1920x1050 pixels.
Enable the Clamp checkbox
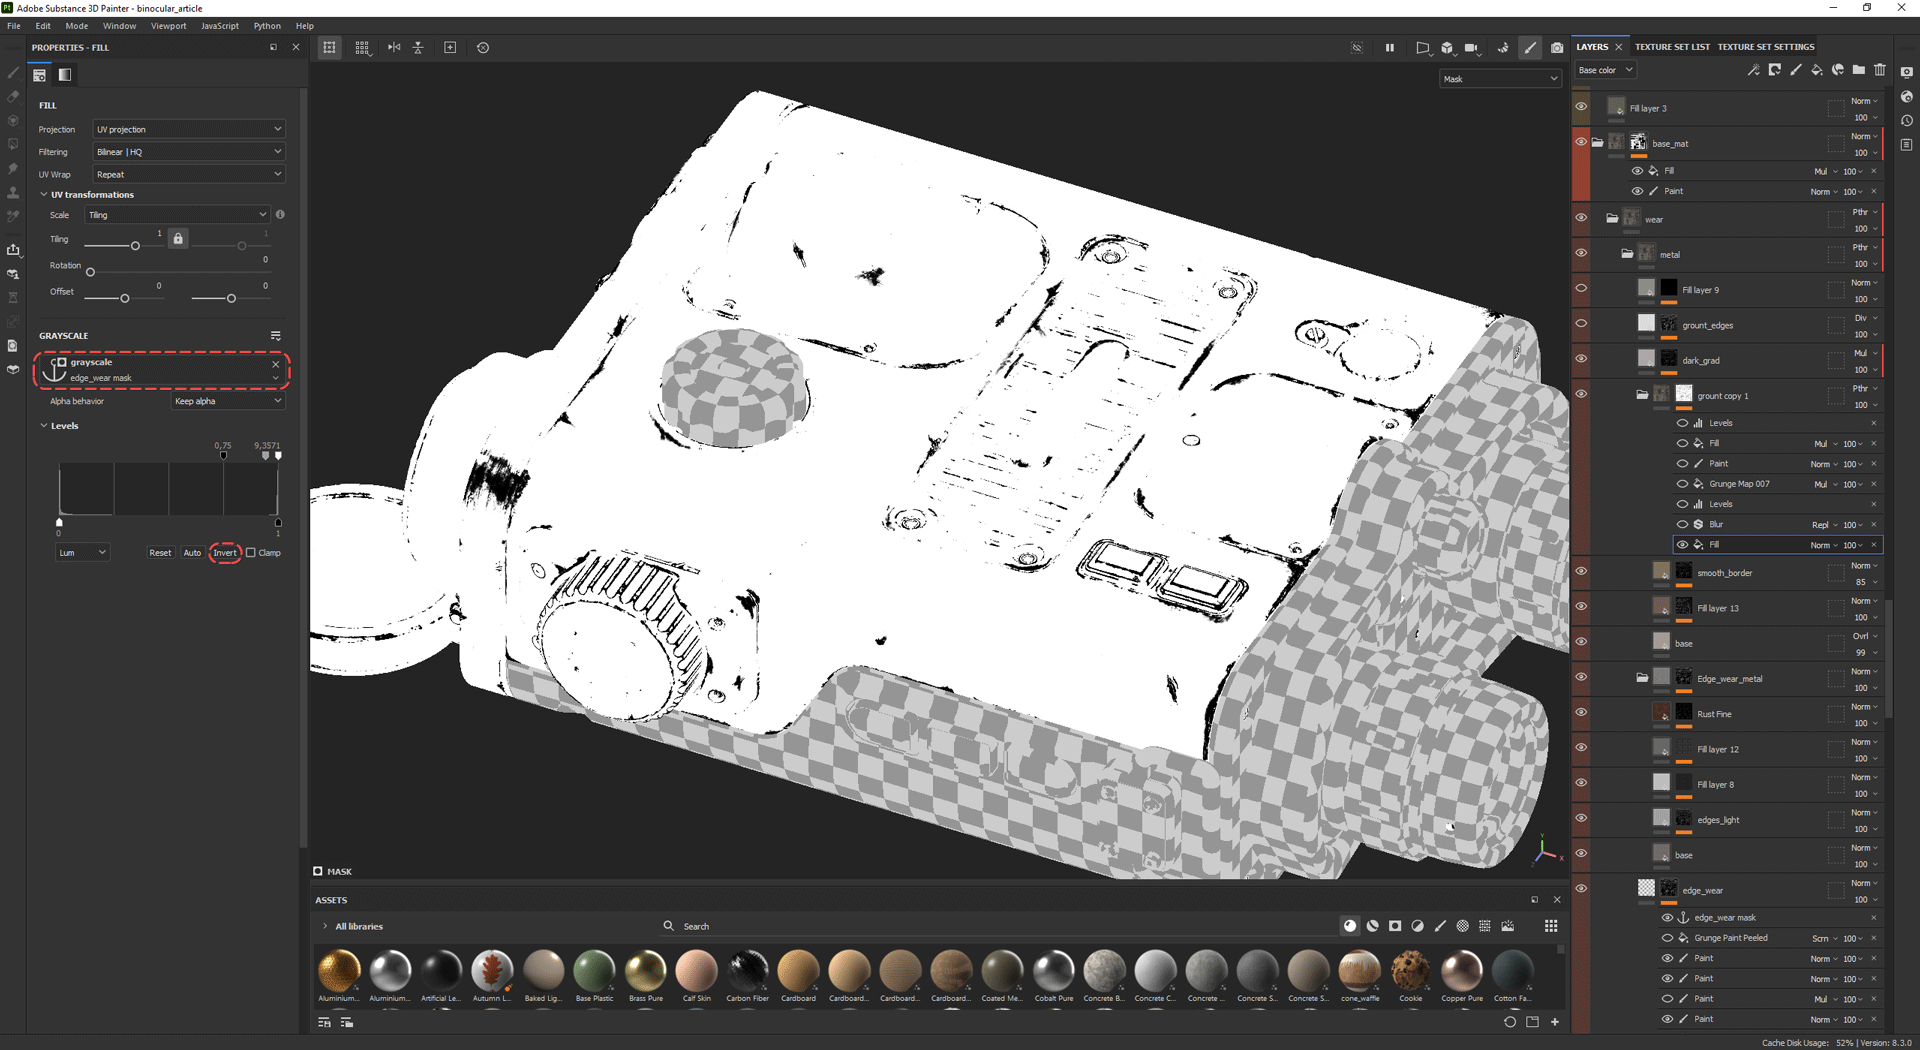pos(251,553)
